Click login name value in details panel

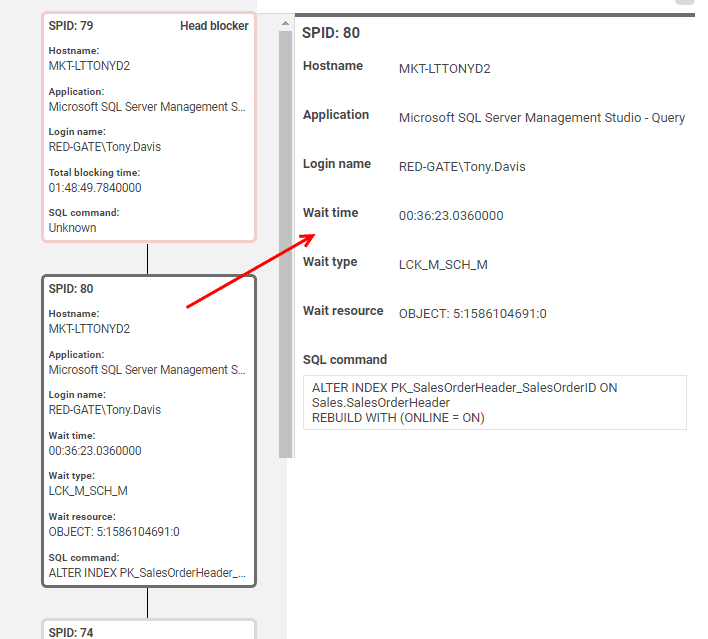coord(462,167)
